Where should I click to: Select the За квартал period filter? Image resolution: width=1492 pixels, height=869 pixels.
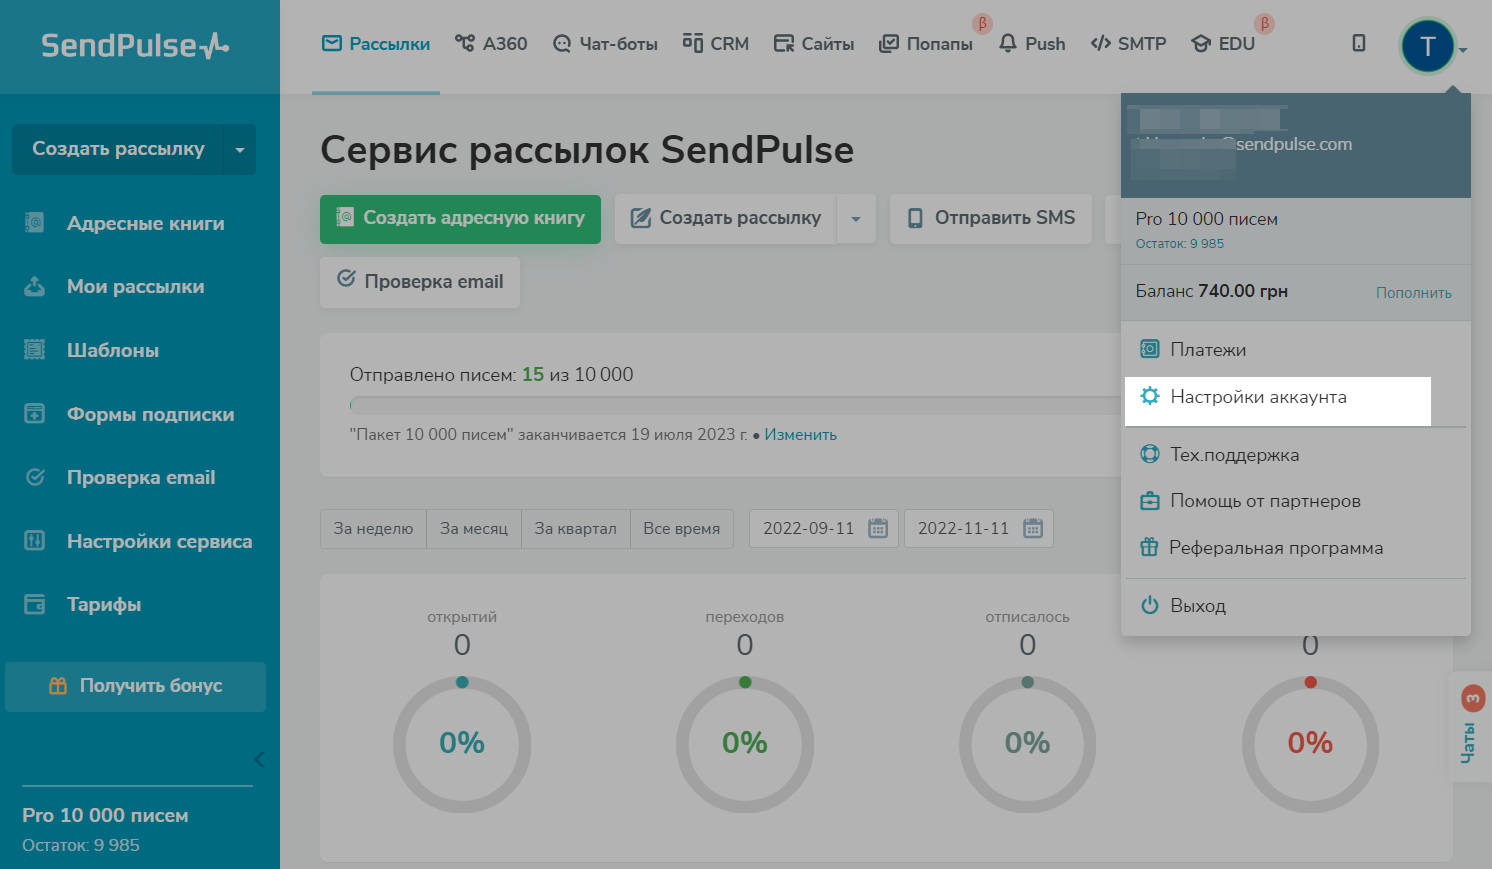[x=575, y=529]
